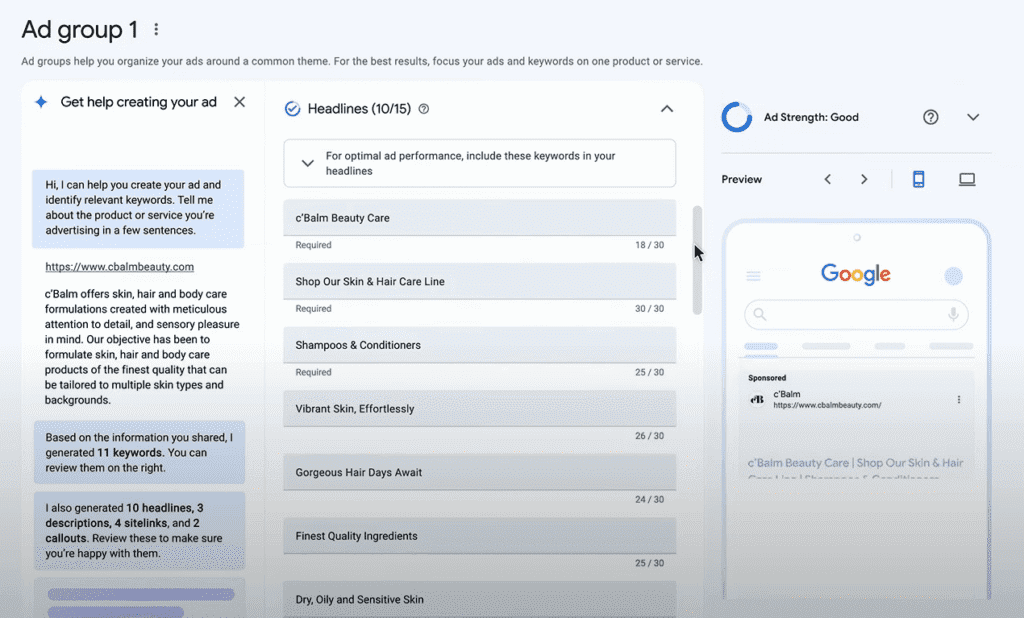Close the Get help creating your ad panel
Viewport: 1024px width, 618px height.
[240, 102]
